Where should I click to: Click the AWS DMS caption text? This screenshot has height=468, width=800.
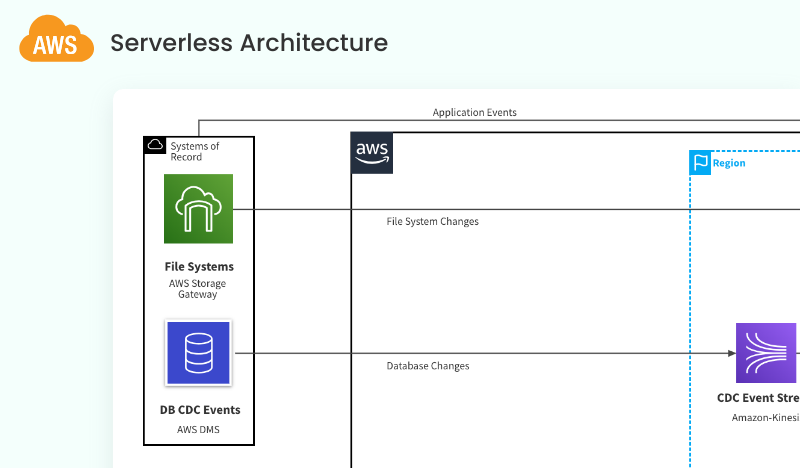[198, 430]
